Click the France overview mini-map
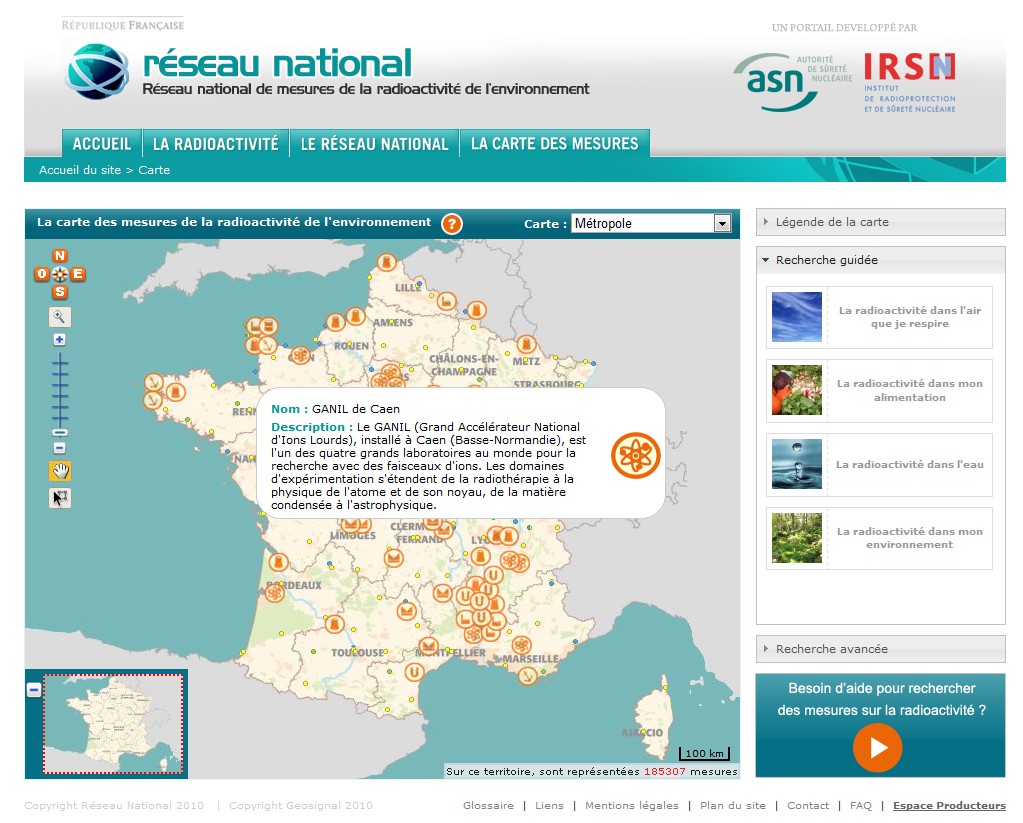1023x823 pixels. coord(114,724)
